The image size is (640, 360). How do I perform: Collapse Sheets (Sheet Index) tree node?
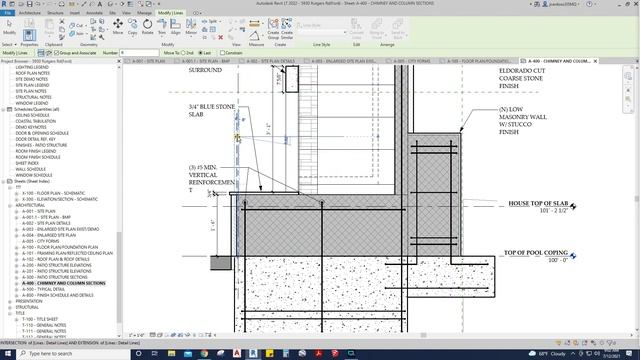click(3, 181)
